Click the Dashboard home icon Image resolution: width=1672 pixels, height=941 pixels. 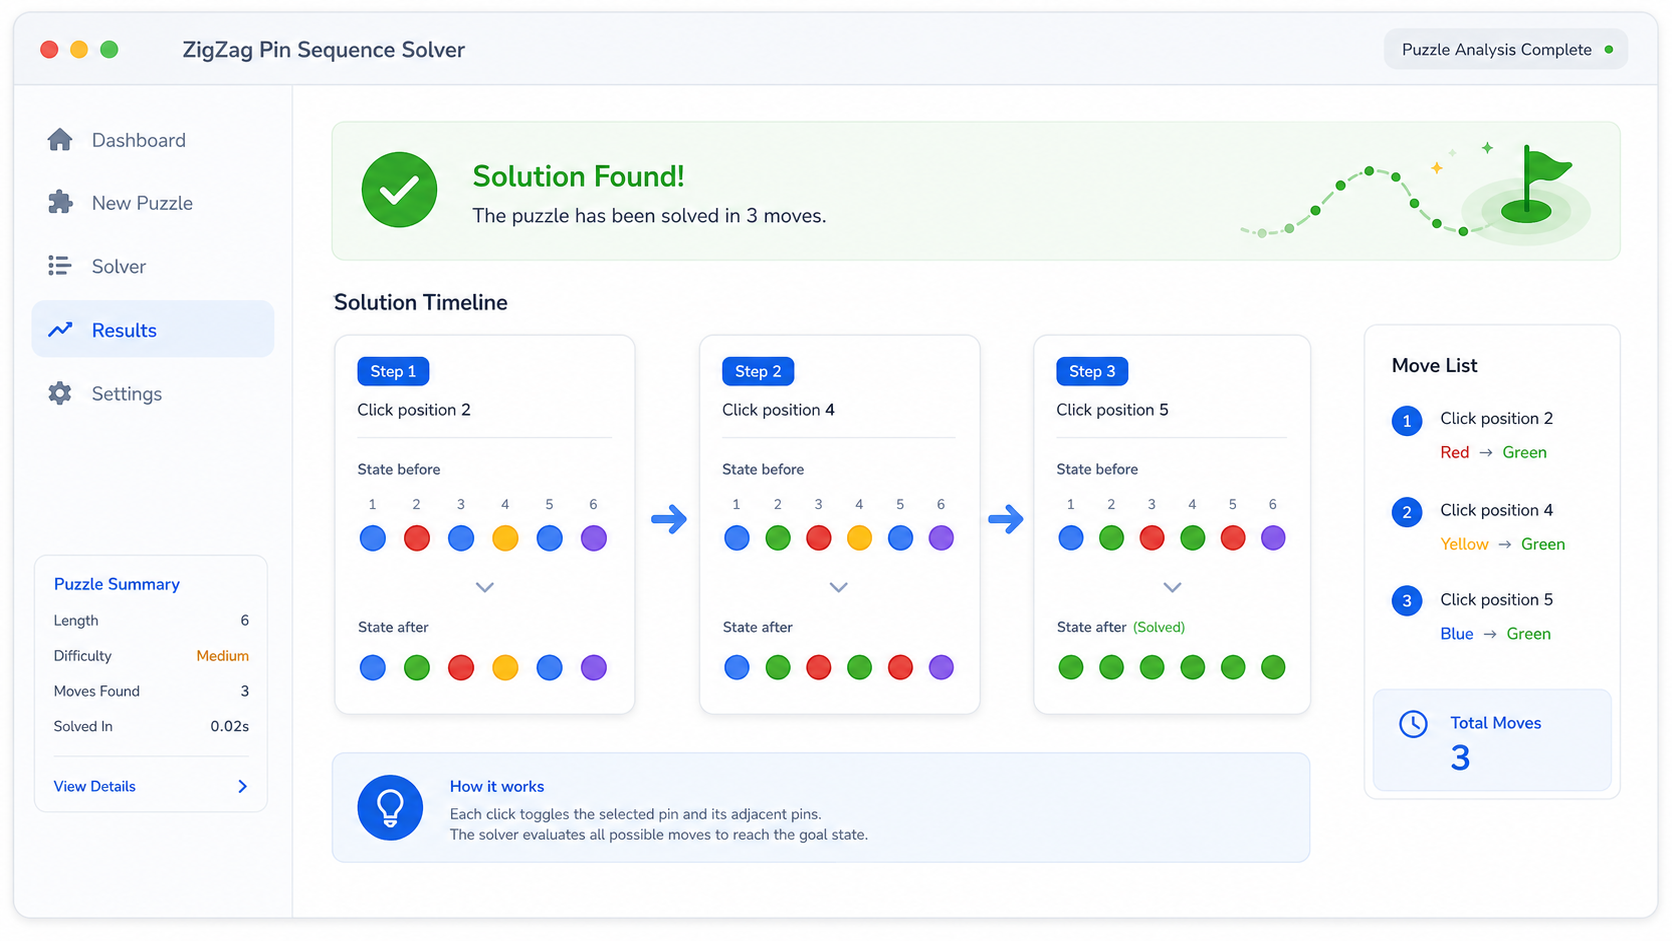coord(60,140)
